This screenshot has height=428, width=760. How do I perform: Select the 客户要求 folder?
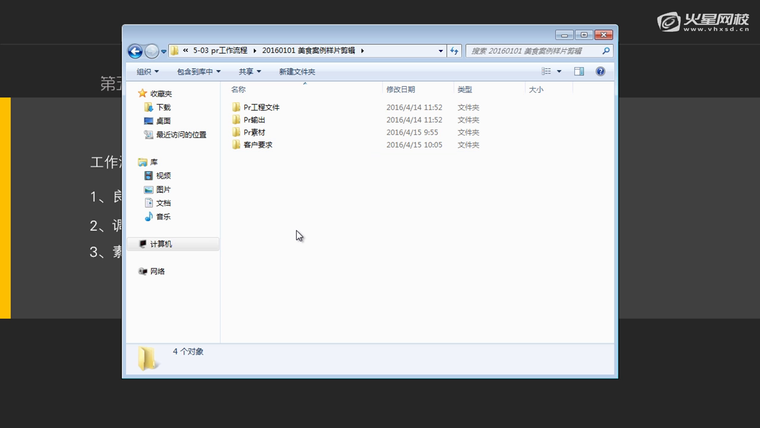[257, 145]
